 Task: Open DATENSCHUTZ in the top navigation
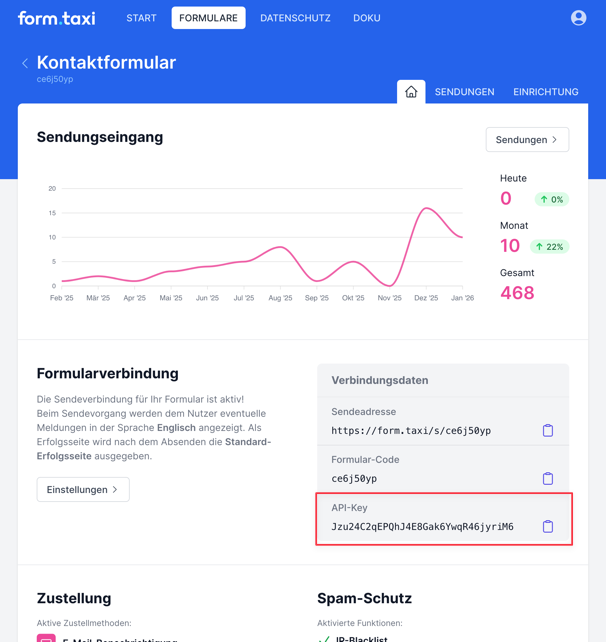[295, 18]
